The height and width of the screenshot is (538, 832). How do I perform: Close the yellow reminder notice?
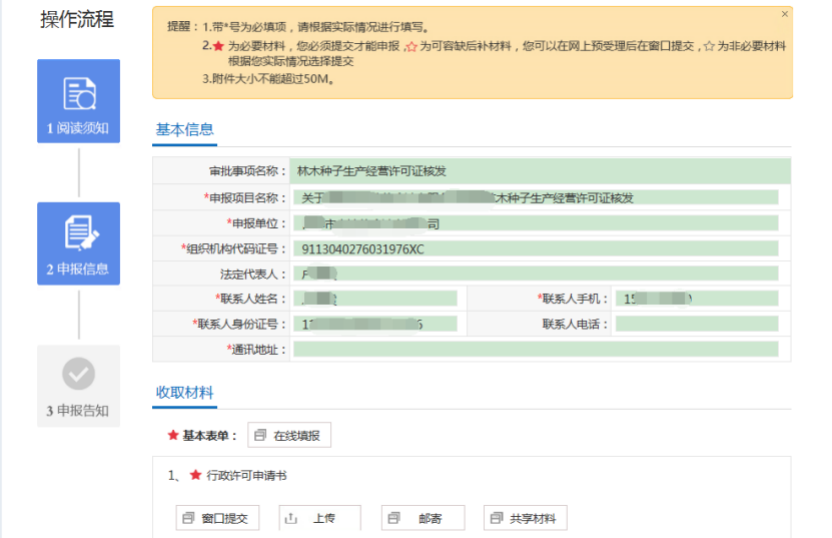tap(784, 14)
